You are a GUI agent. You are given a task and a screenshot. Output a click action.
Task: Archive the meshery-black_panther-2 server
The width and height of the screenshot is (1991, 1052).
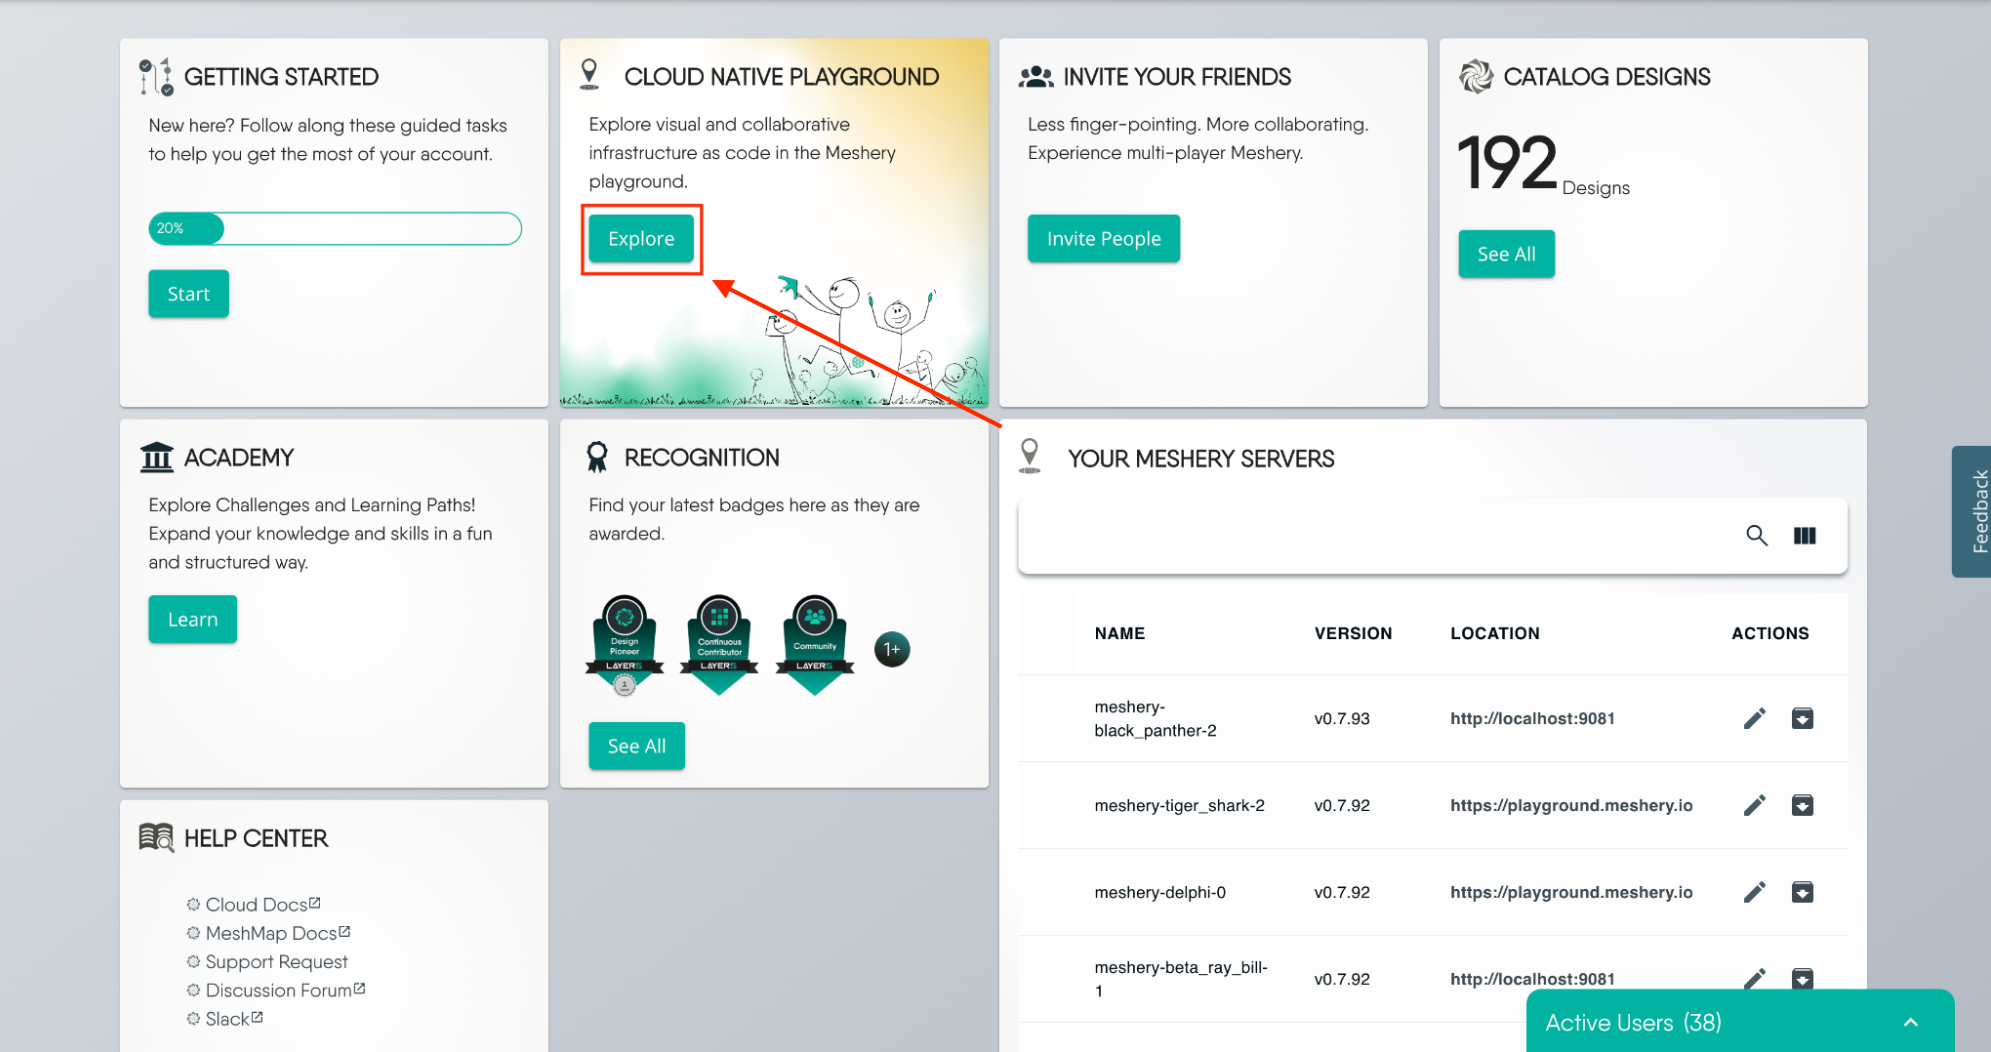point(1802,718)
